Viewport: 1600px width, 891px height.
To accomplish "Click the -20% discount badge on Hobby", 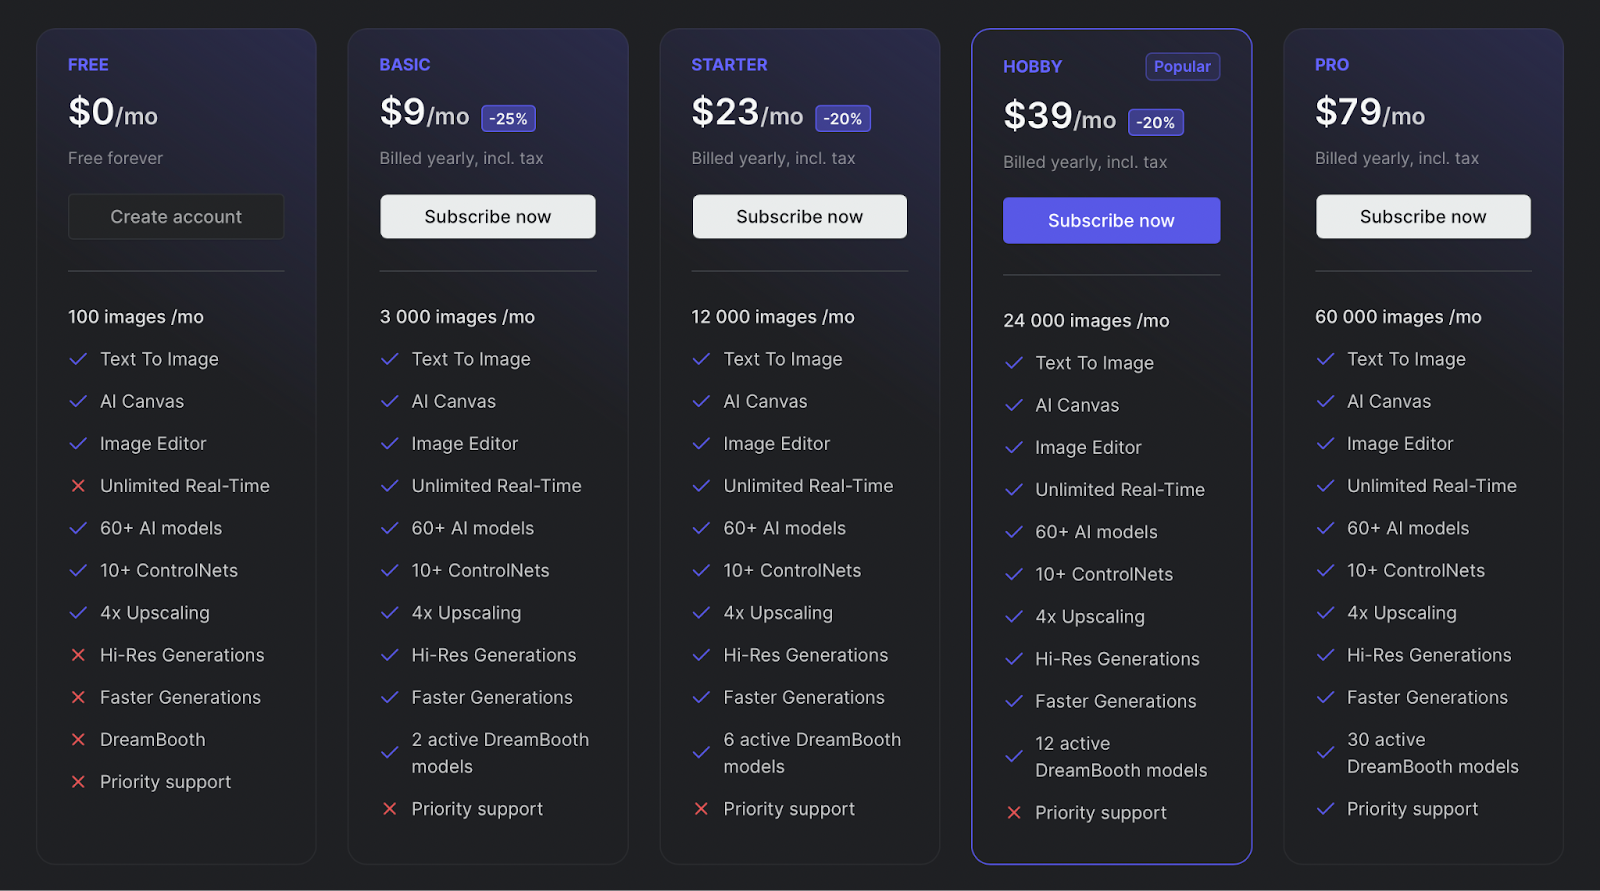I will coord(1157,123).
